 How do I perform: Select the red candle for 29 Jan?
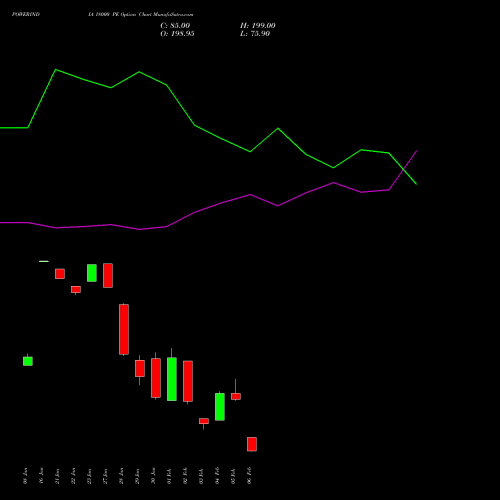140,369
